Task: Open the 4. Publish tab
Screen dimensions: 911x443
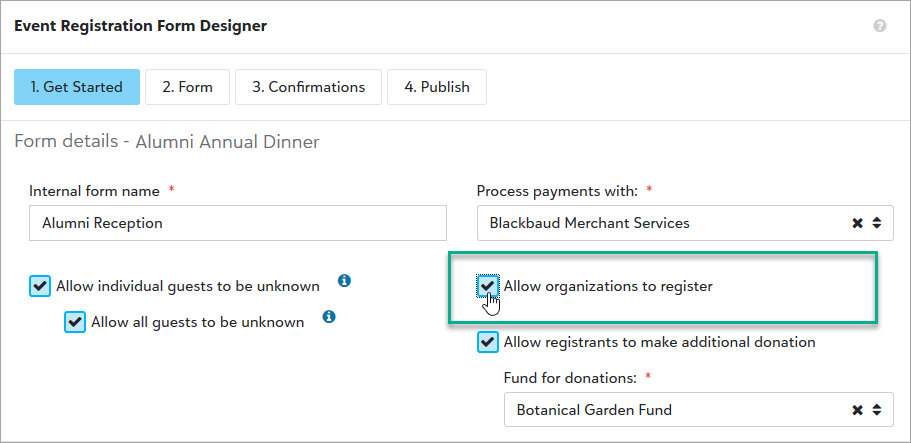Action: pyautogui.click(x=437, y=87)
